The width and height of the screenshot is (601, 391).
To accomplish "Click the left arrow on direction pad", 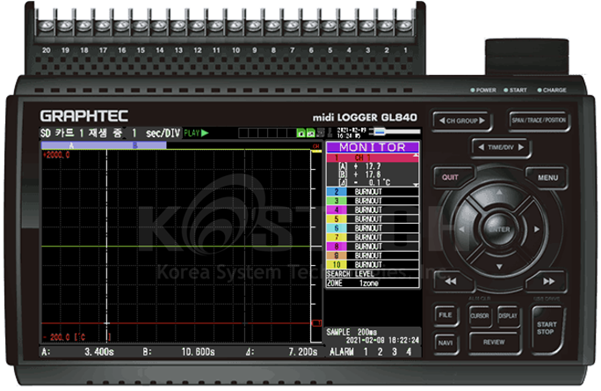I will [462, 229].
